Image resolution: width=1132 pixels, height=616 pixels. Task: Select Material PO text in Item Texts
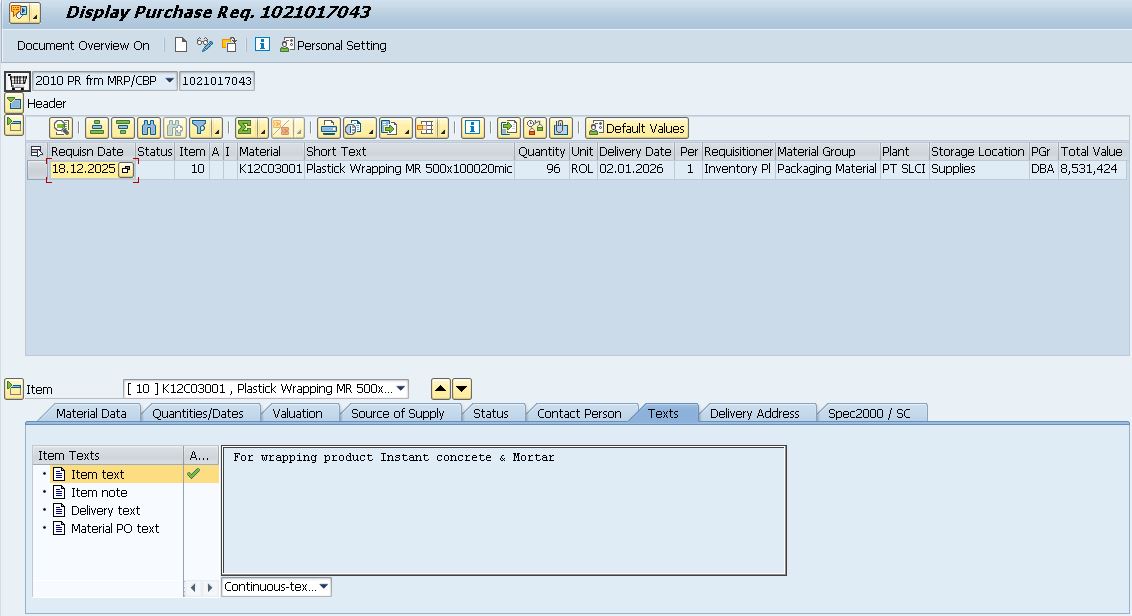click(114, 528)
